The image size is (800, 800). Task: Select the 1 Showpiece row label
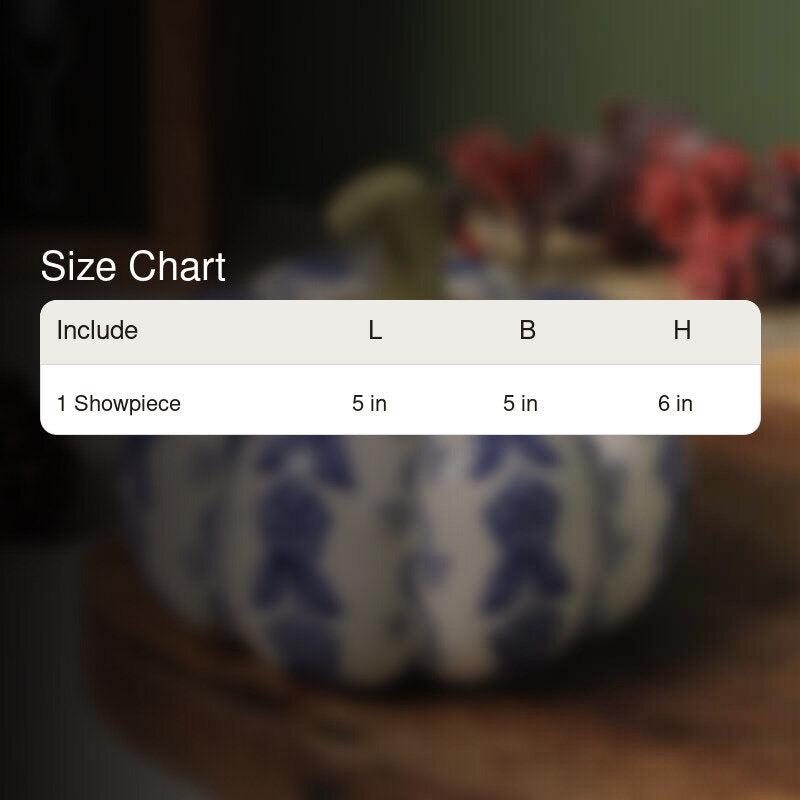coord(119,404)
